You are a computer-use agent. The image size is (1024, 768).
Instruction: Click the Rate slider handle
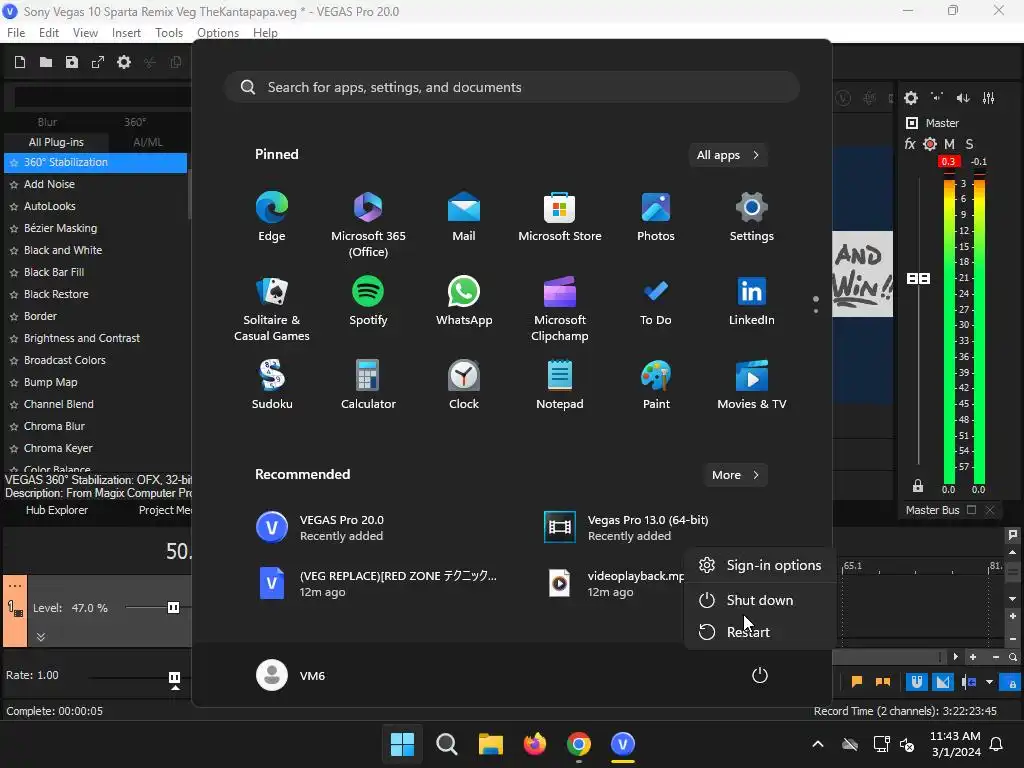174,678
